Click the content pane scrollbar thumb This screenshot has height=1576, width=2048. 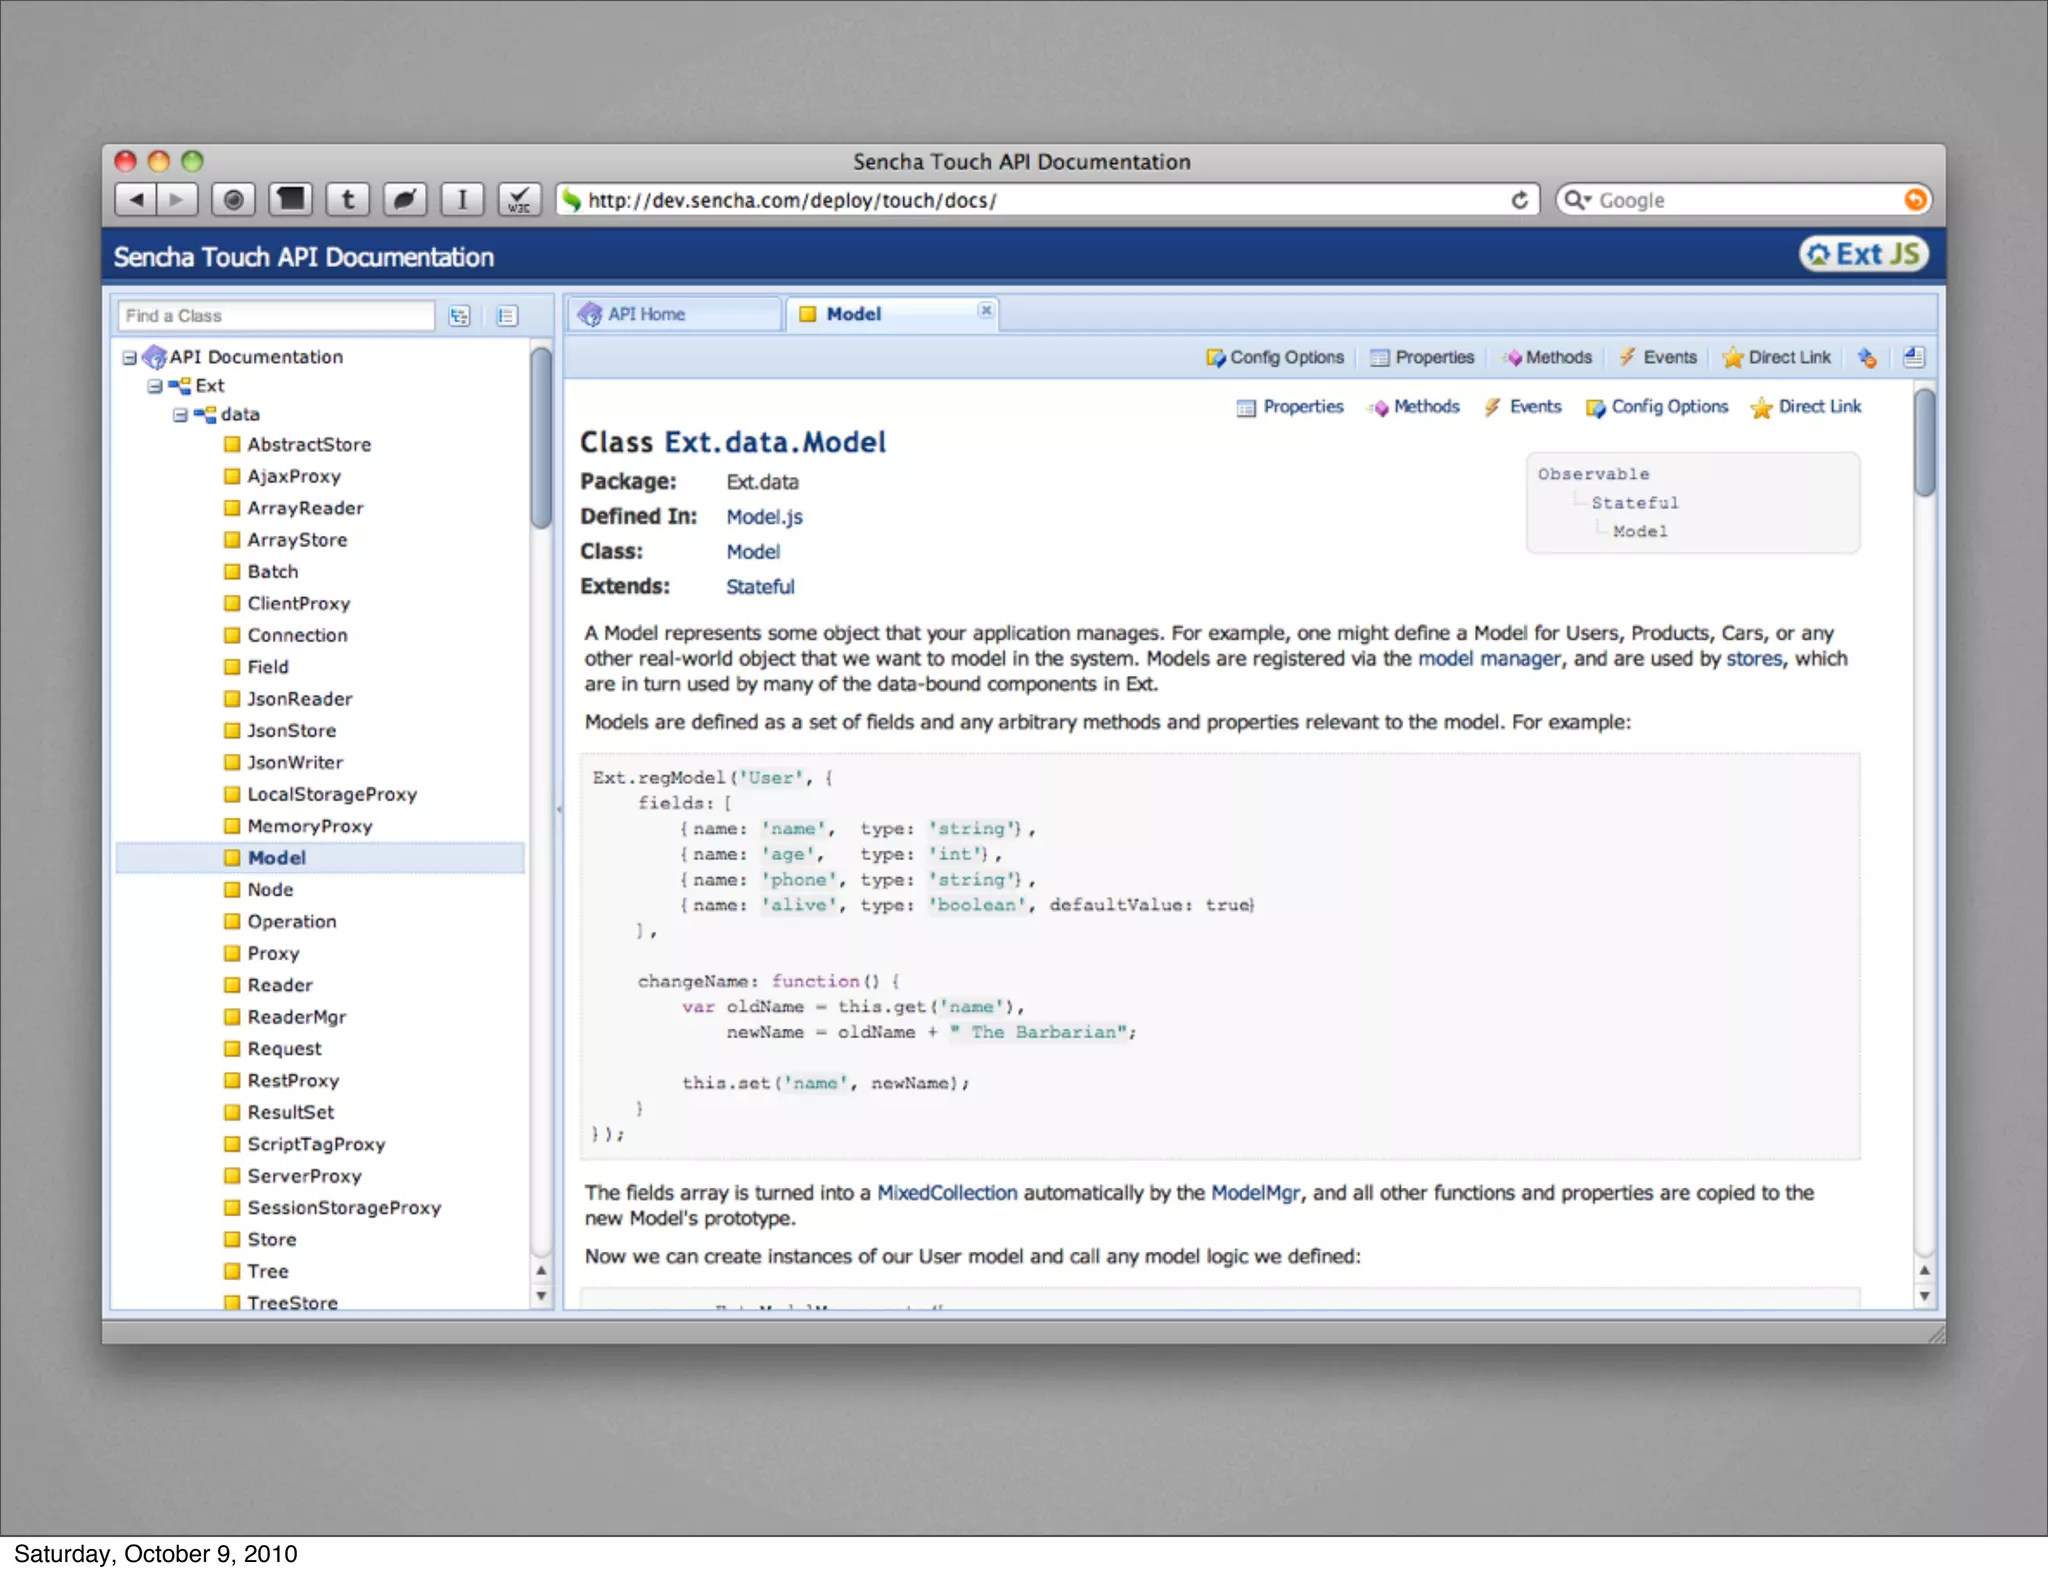(1925, 442)
